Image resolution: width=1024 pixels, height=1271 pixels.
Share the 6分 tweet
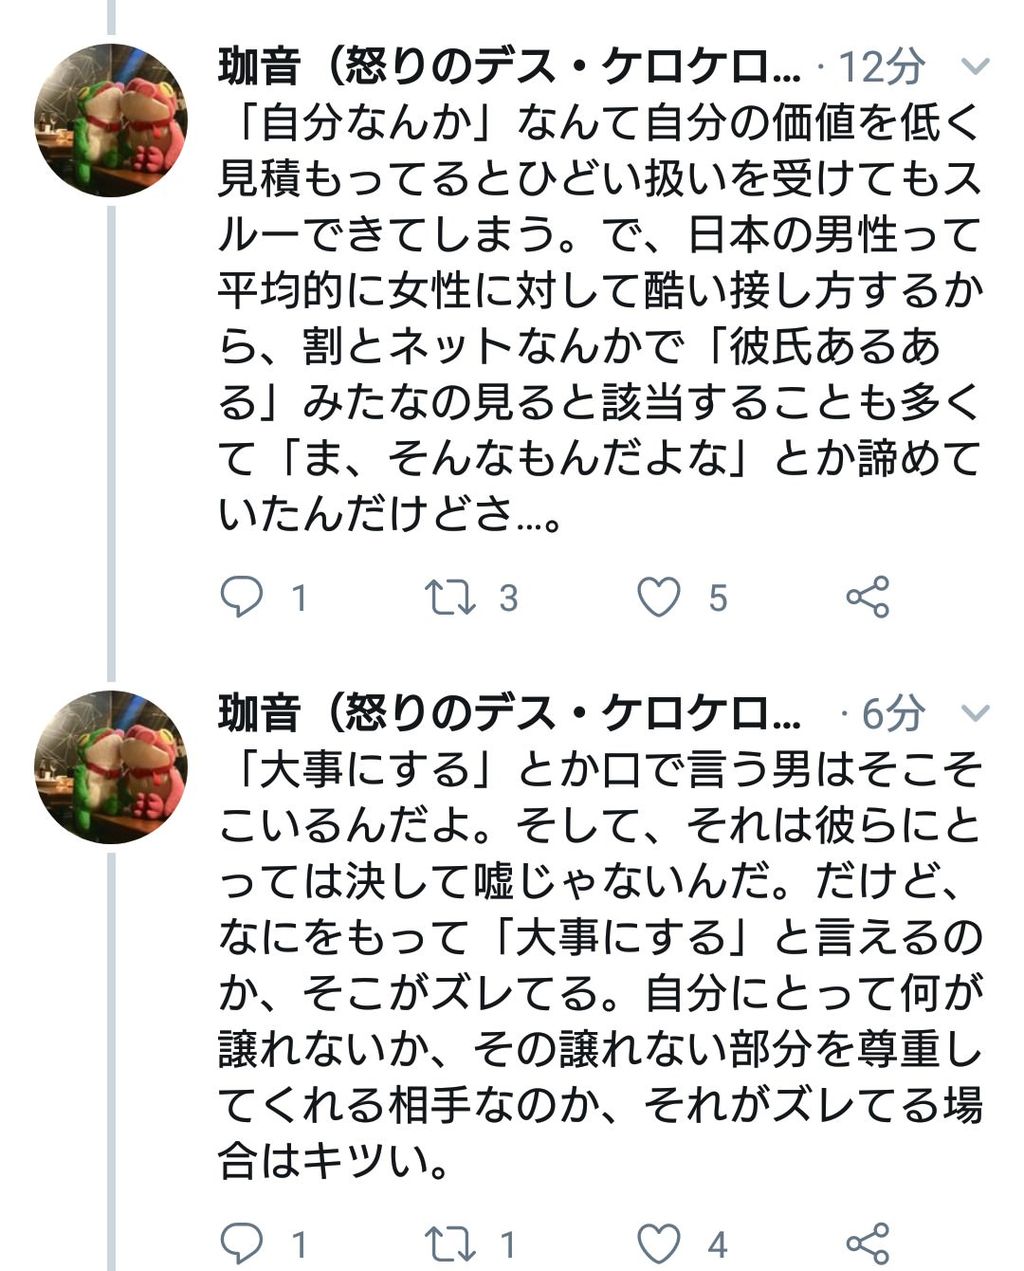[x=867, y=1243]
